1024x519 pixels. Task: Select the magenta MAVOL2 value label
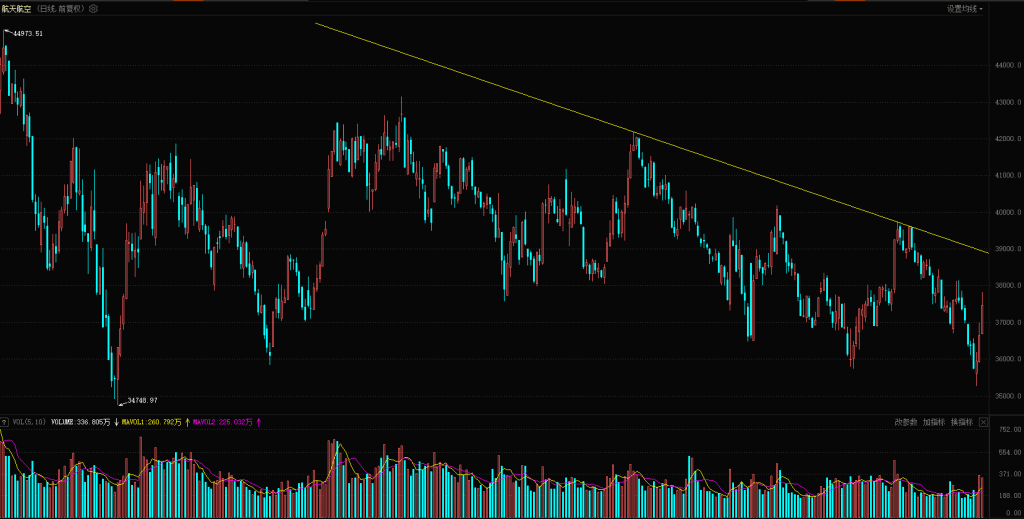tap(224, 423)
